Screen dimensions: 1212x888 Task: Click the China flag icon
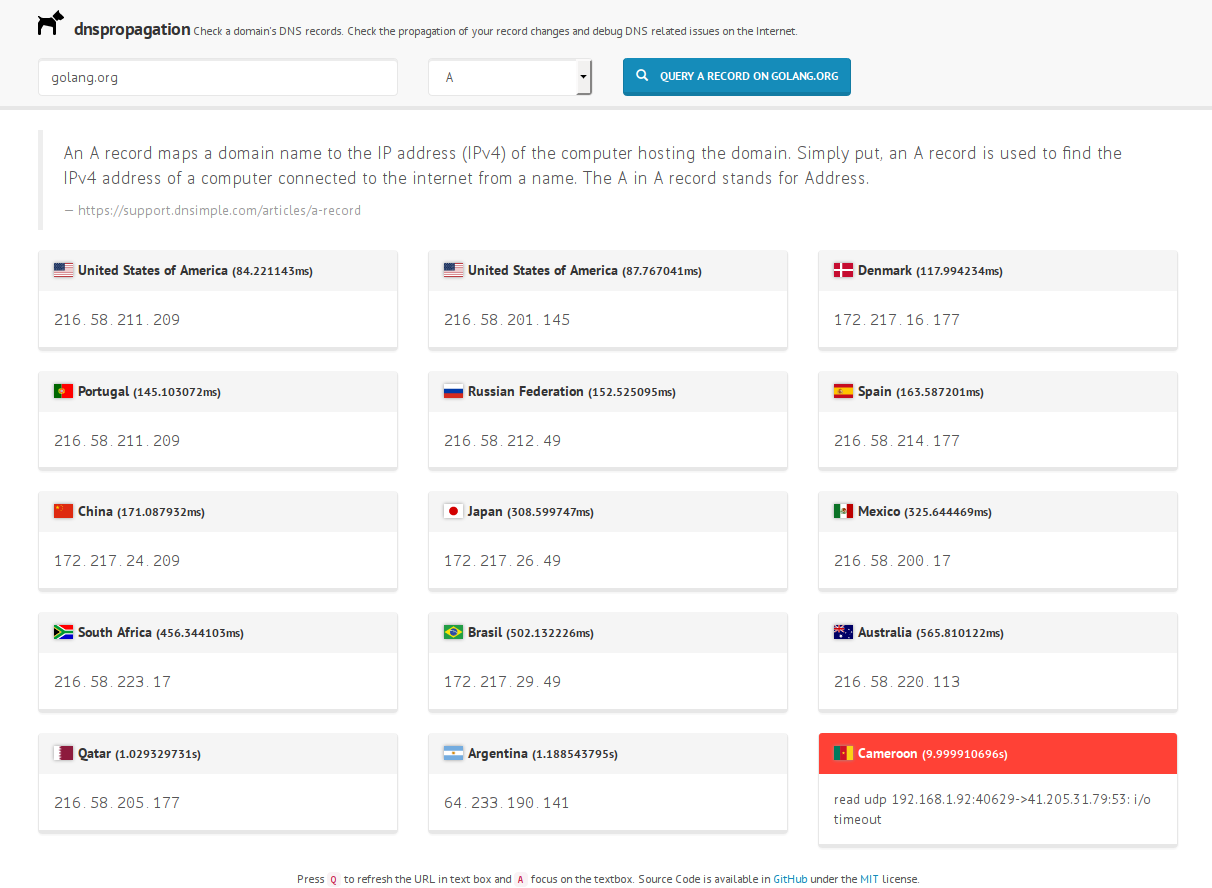tap(63, 511)
